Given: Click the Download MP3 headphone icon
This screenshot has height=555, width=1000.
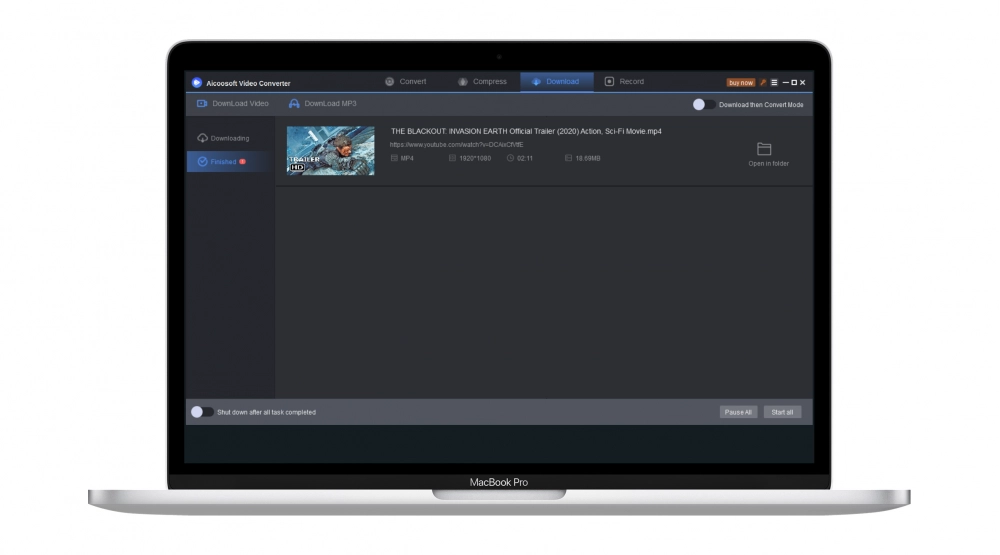Looking at the screenshot, I should click(x=294, y=104).
